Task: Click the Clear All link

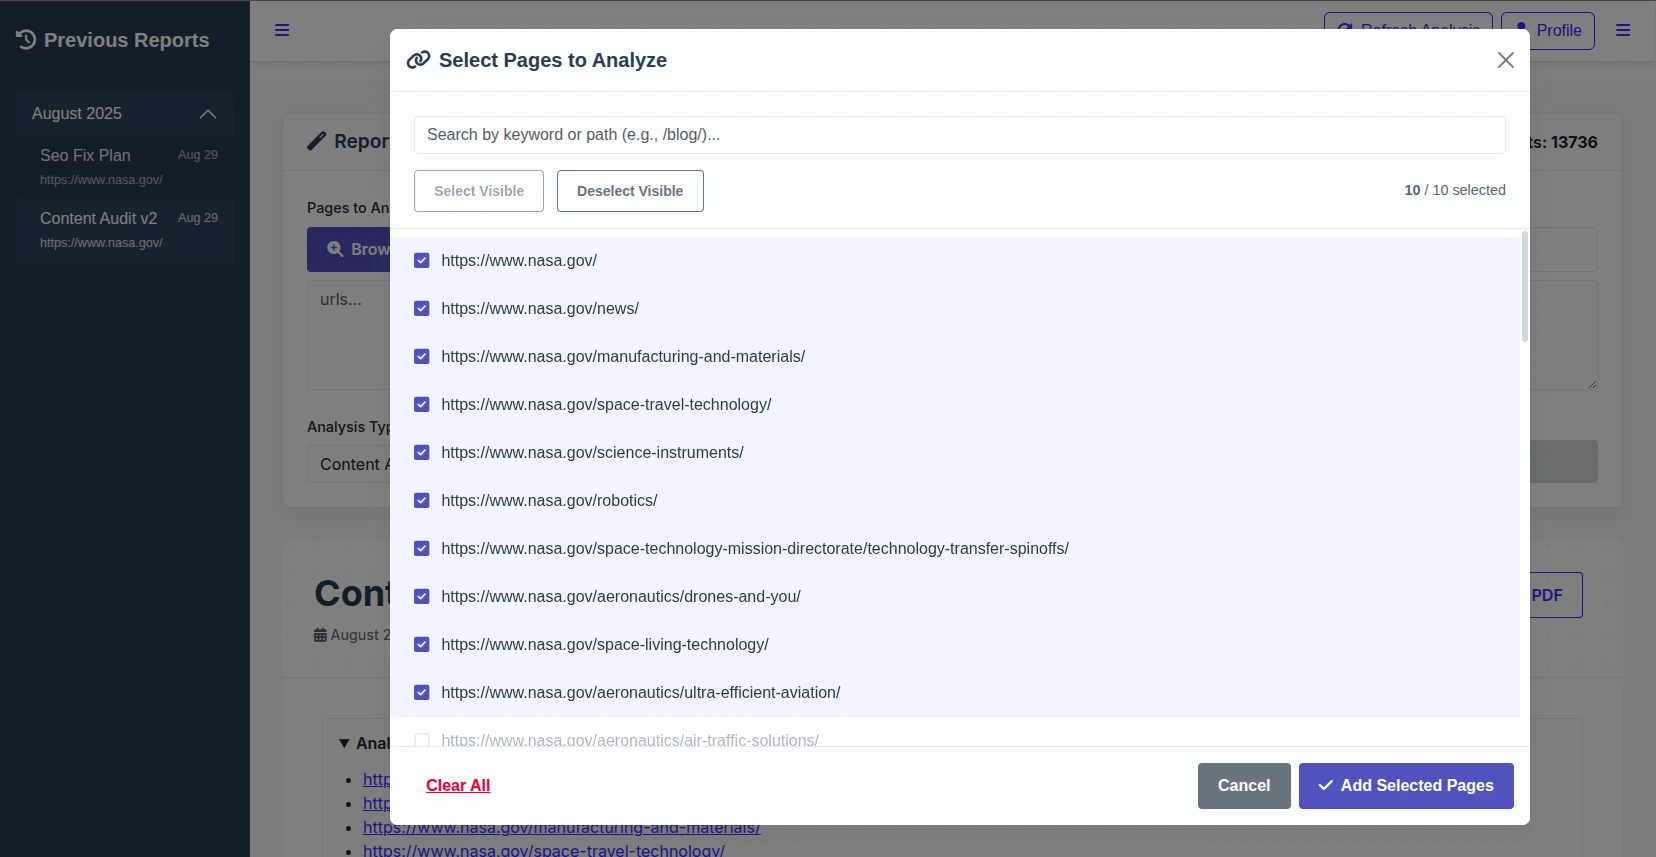Action: [x=458, y=786]
